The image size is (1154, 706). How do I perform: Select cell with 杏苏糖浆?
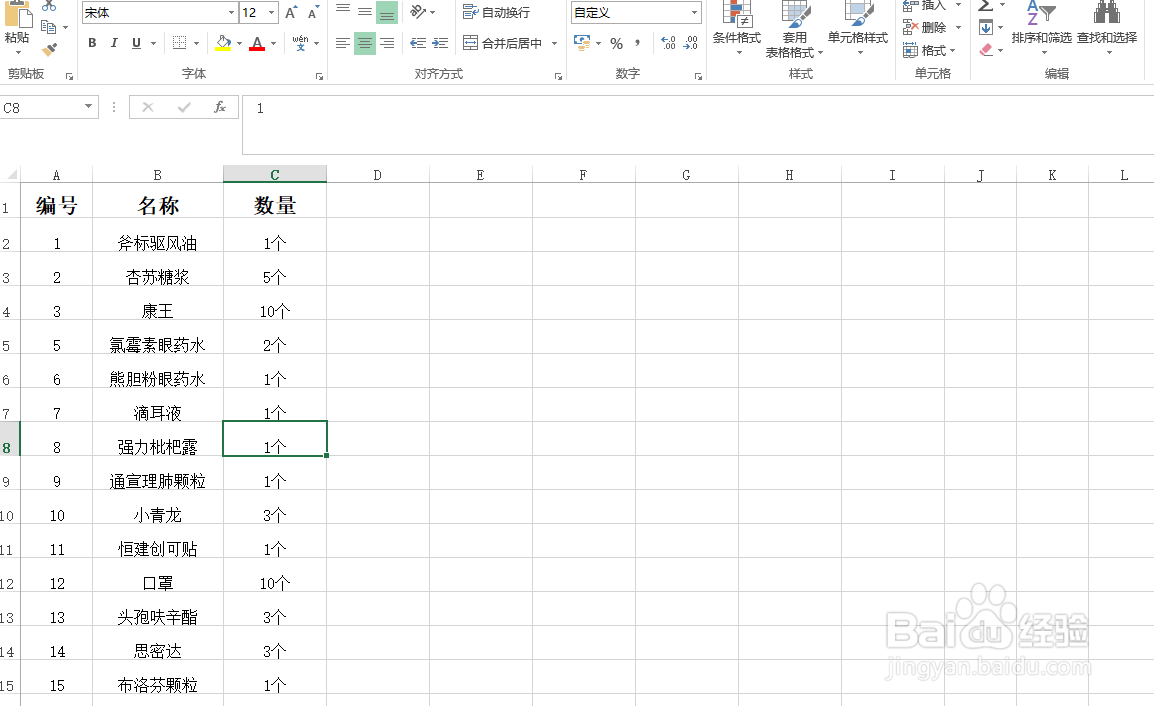pos(157,269)
